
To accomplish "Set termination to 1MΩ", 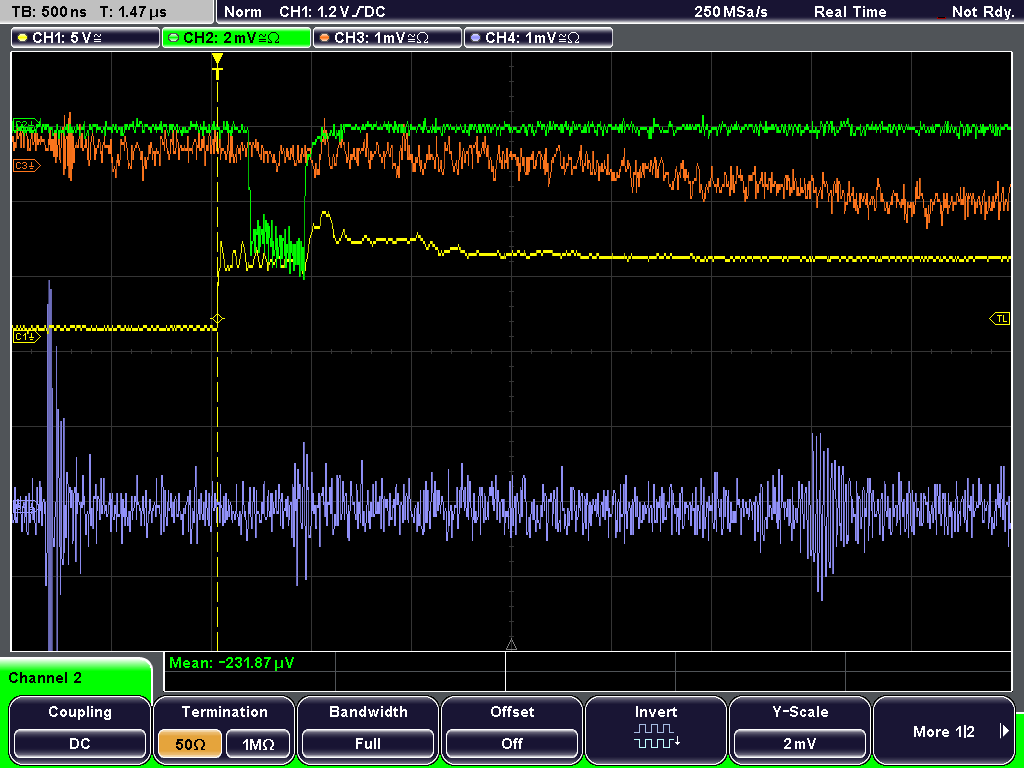I will pyautogui.click(x=258, y=744).
